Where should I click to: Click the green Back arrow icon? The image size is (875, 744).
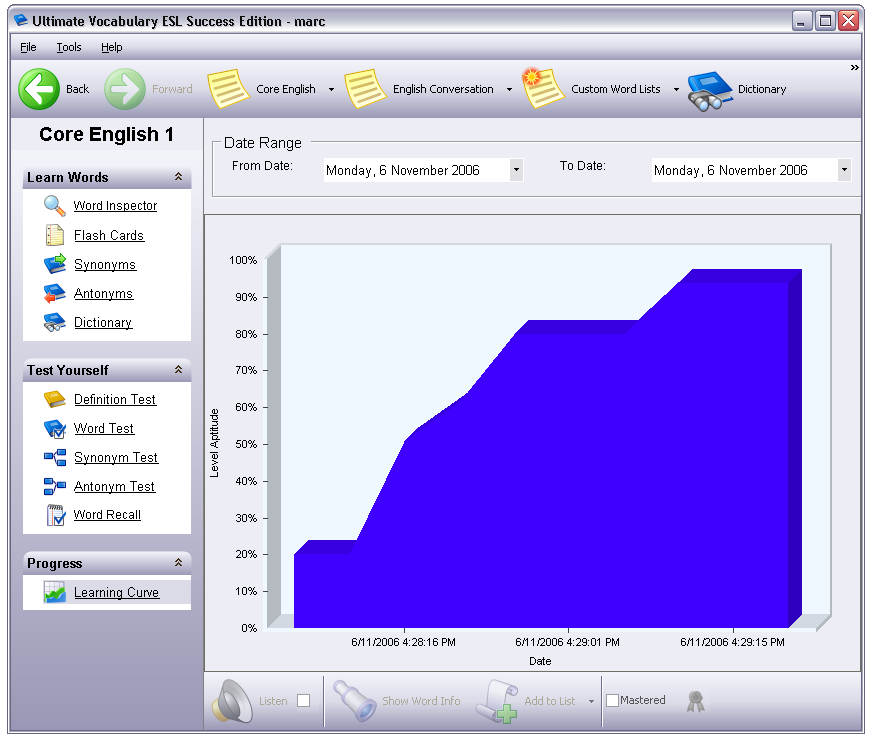click(x=39, y=89)
